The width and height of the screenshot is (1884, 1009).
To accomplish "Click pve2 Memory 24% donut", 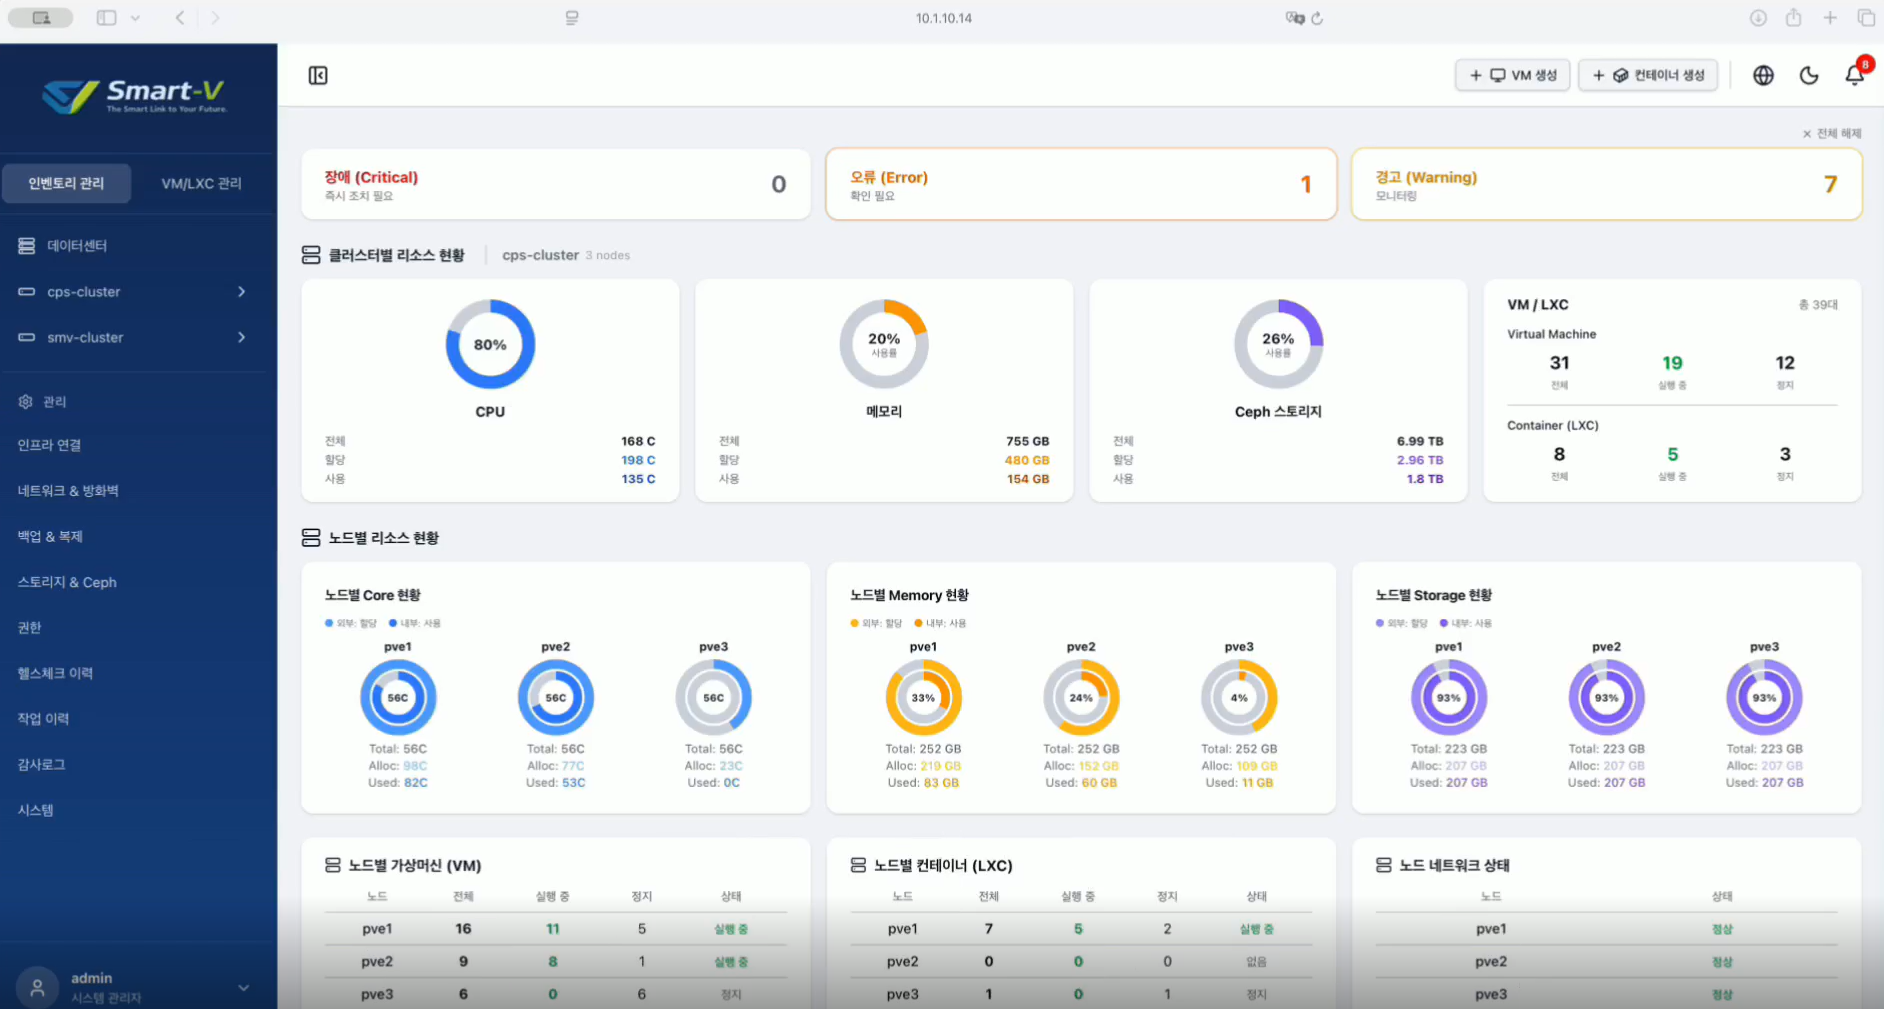I will point(1081,698).
